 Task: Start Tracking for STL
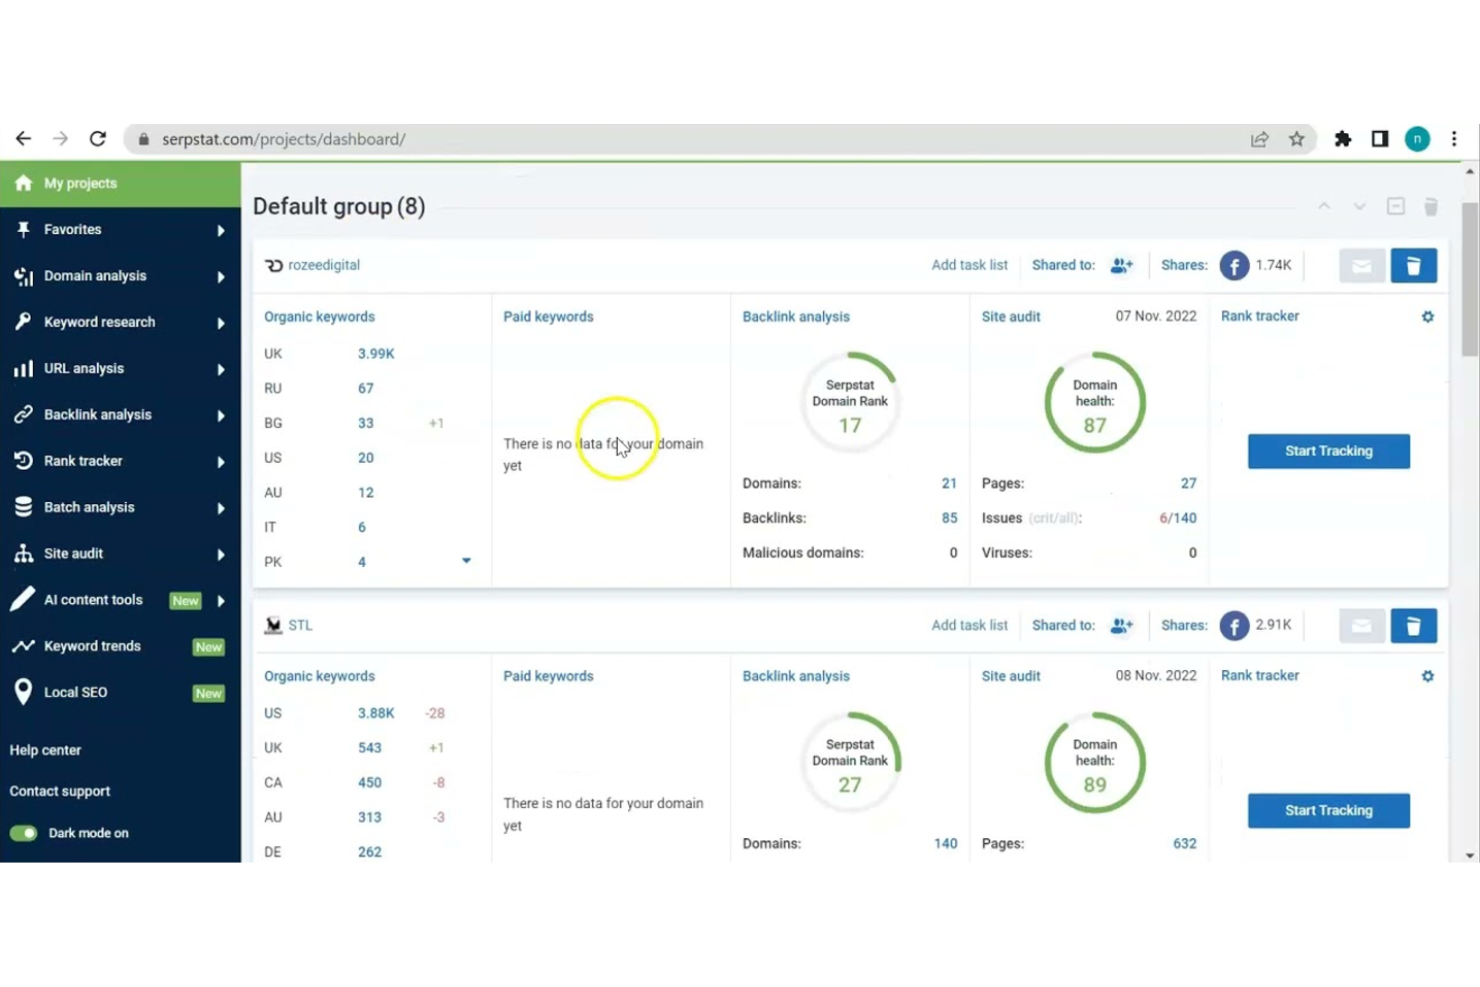[x=1328, y=811]
